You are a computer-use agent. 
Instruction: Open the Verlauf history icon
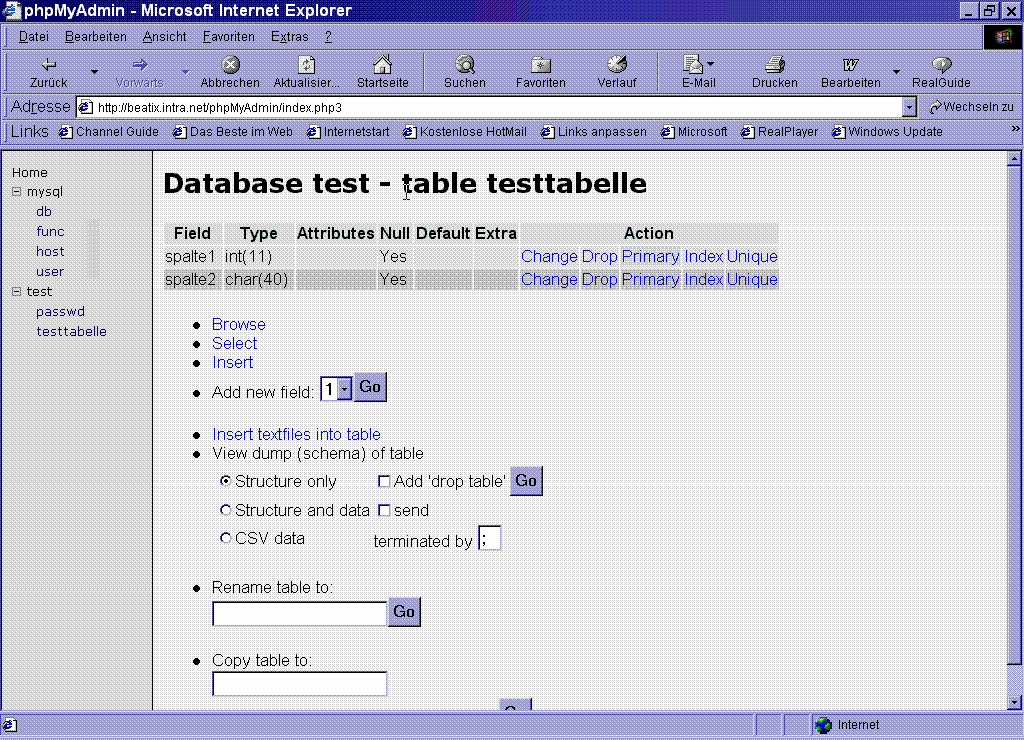[x=617, y=65]
